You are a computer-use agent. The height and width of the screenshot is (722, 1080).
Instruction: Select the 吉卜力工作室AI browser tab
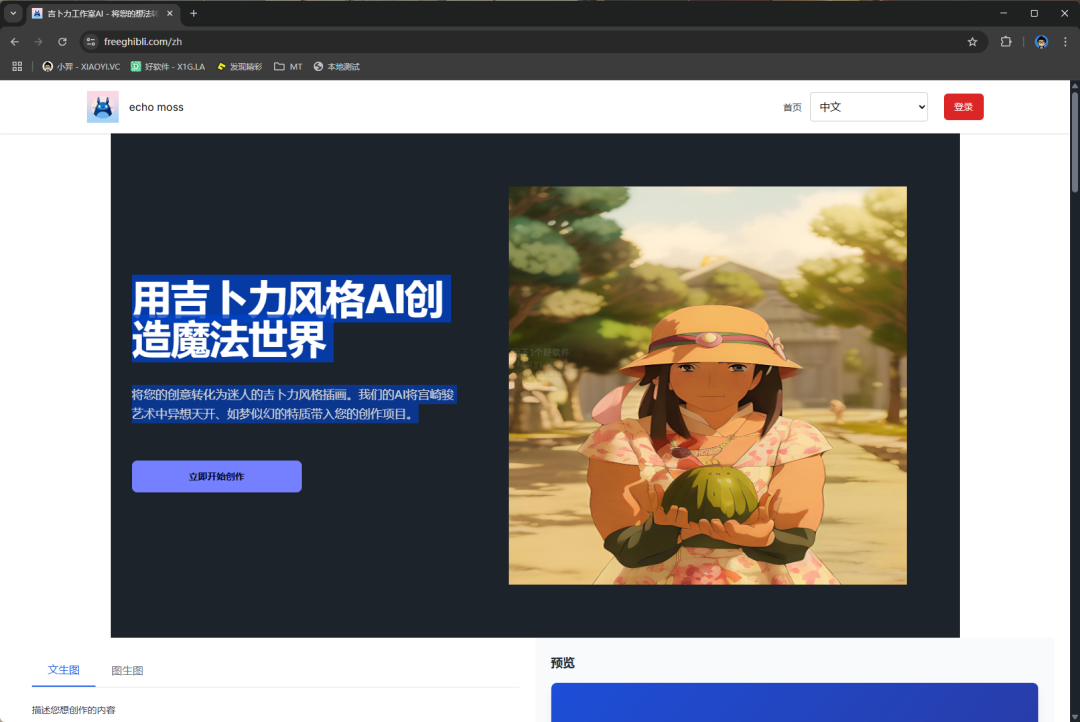tap(102, 13)
